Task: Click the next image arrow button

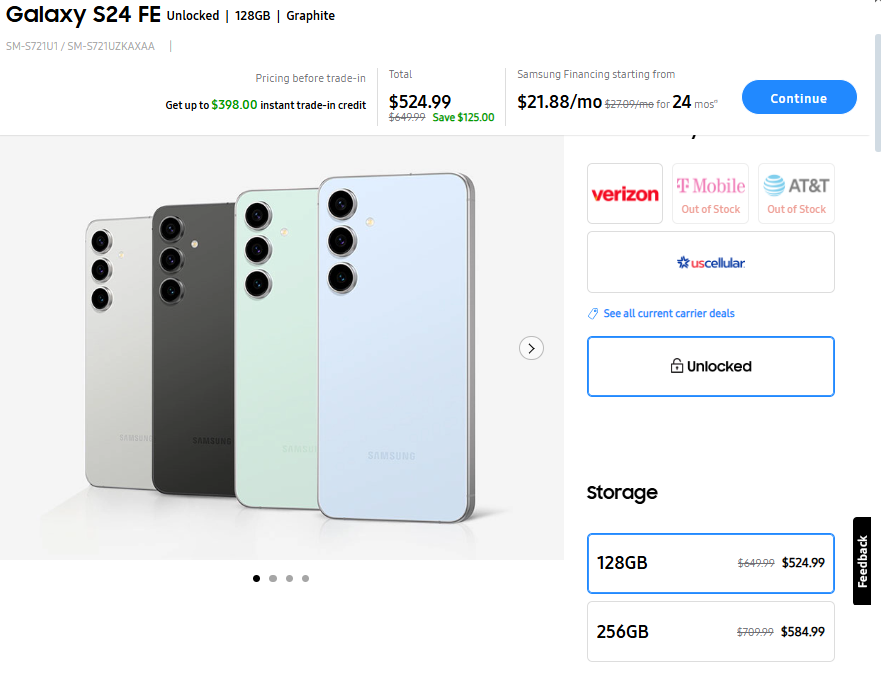Action: pos(532,348)
